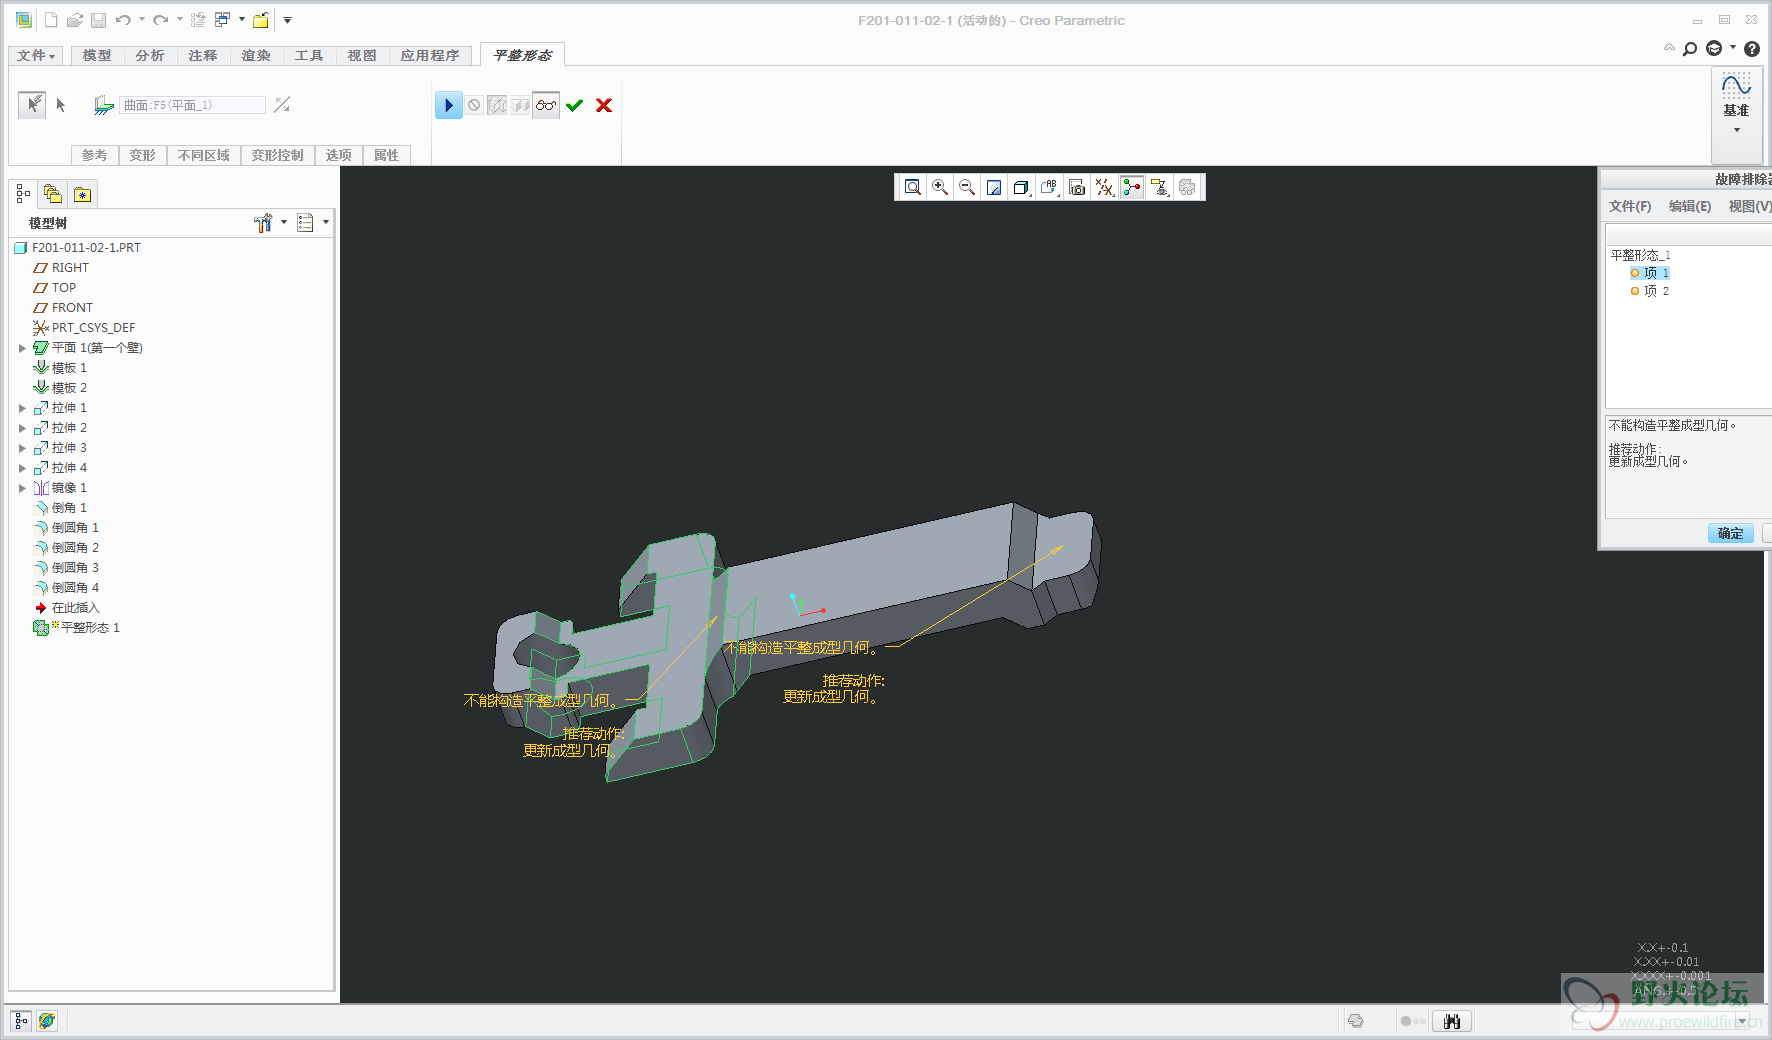Open the 基准 datum dropdown
1772x1040 pixels.
1736,112
